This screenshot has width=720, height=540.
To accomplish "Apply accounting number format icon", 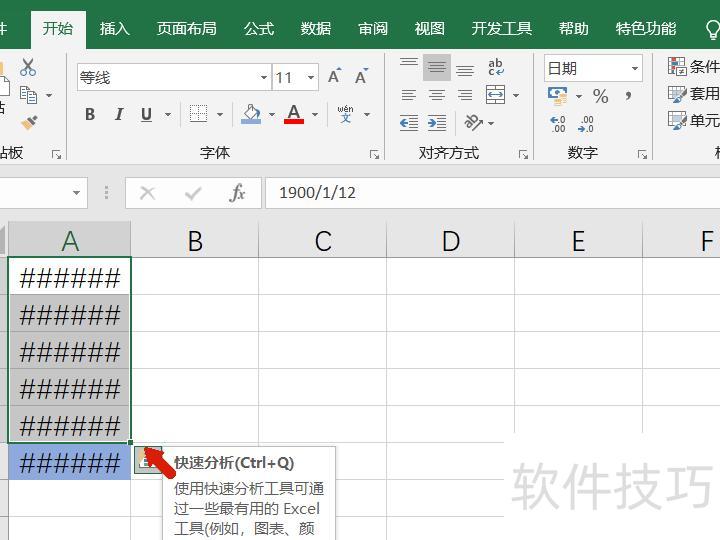I will pos(557,96).
